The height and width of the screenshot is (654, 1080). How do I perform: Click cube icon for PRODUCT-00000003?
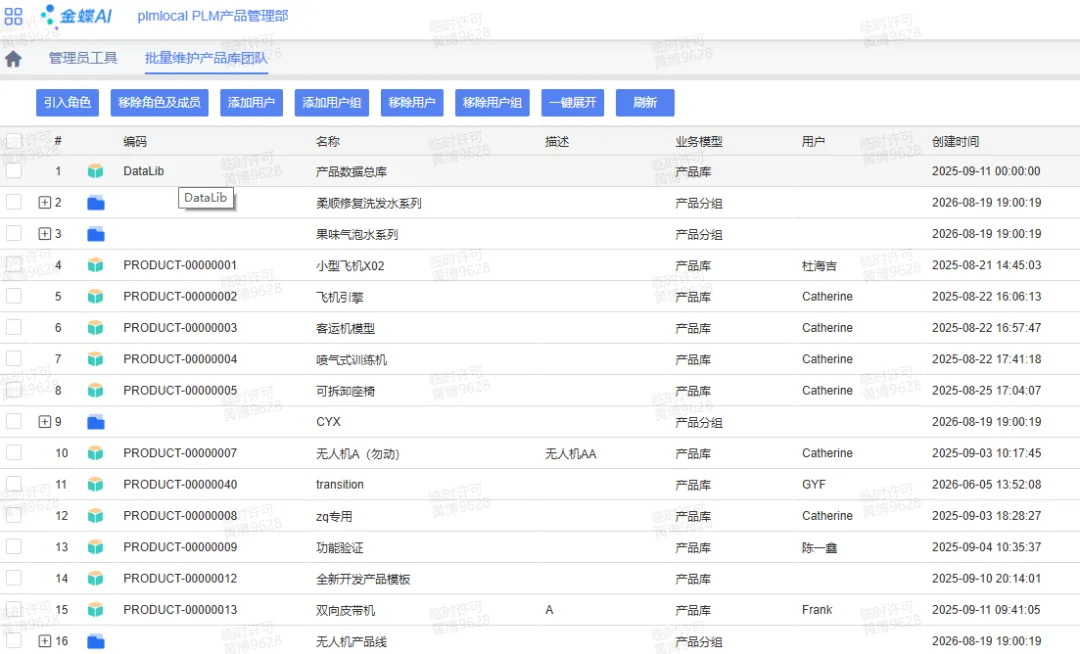(x=96, y=328)
